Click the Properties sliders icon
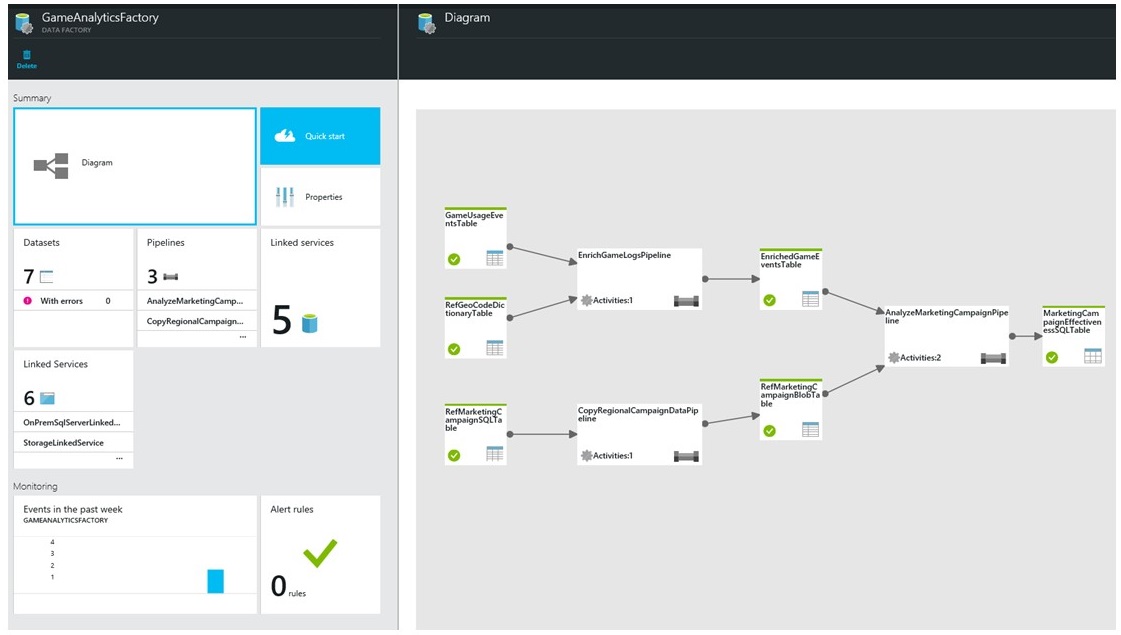1121x635 pixels. click(x=285, y=197)
